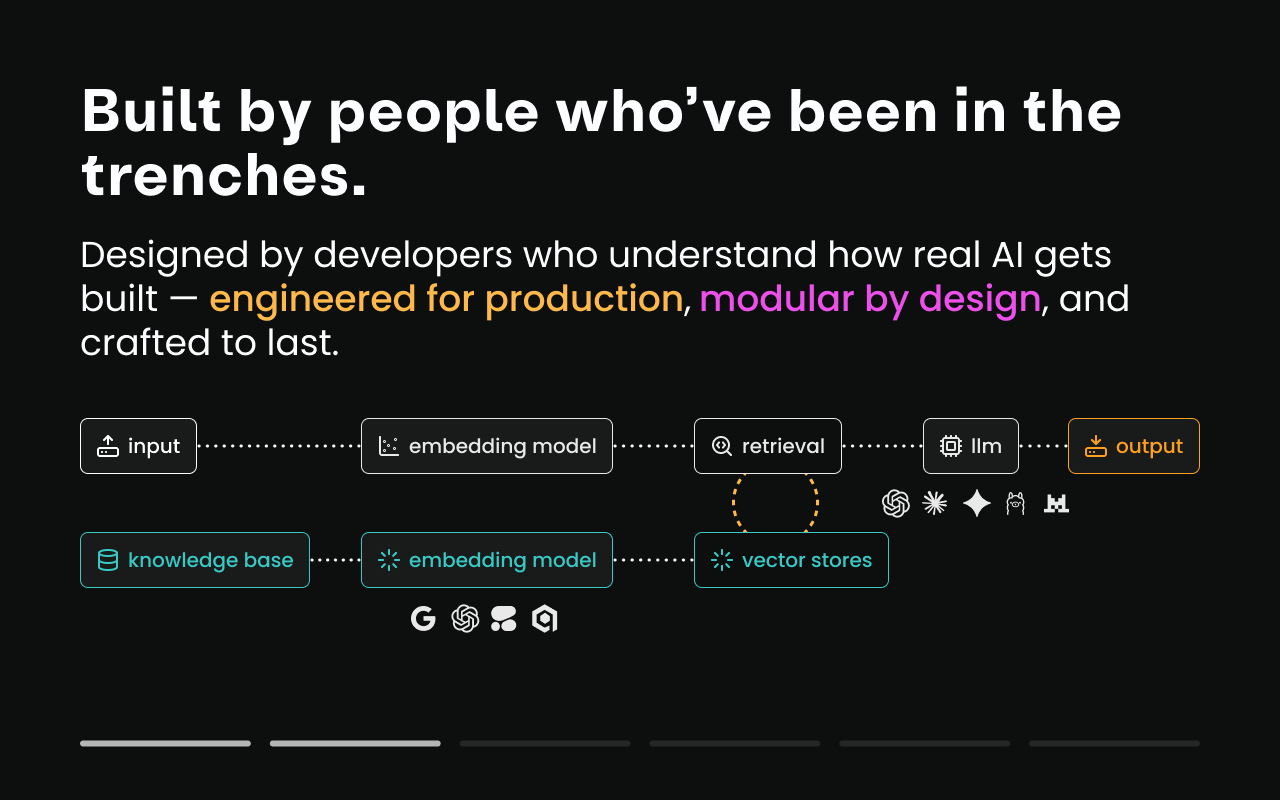This screenshot has width=1280, height=800.
Task: Select the orange output node
Action: tap(1133, 446)
